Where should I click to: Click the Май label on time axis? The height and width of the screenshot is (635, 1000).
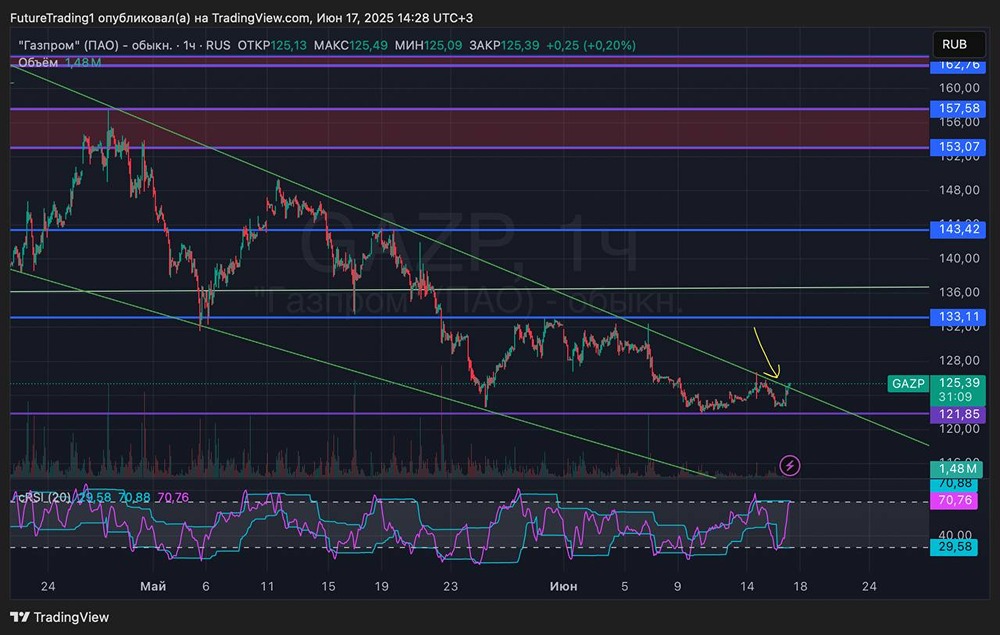point(153,586)
